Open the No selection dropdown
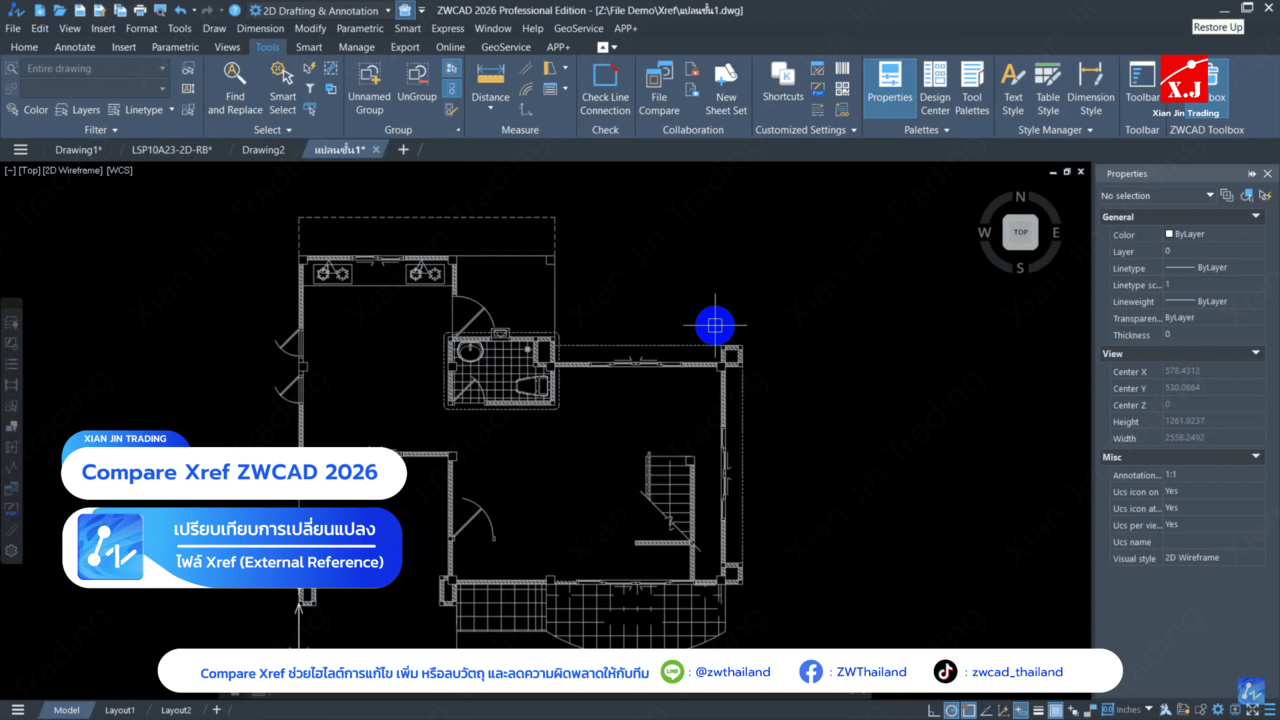 point(1209,196)
